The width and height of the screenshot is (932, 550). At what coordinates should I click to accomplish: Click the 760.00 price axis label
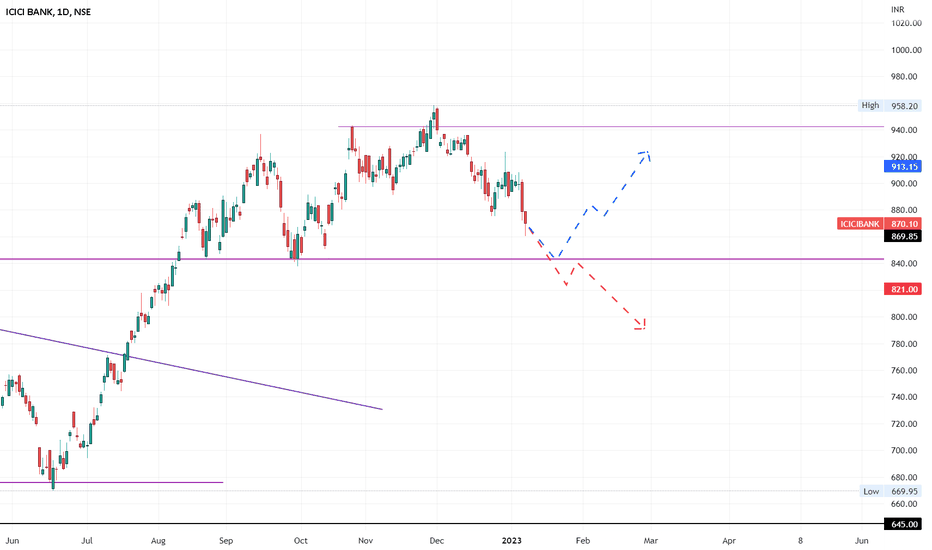tap(906, 370)
